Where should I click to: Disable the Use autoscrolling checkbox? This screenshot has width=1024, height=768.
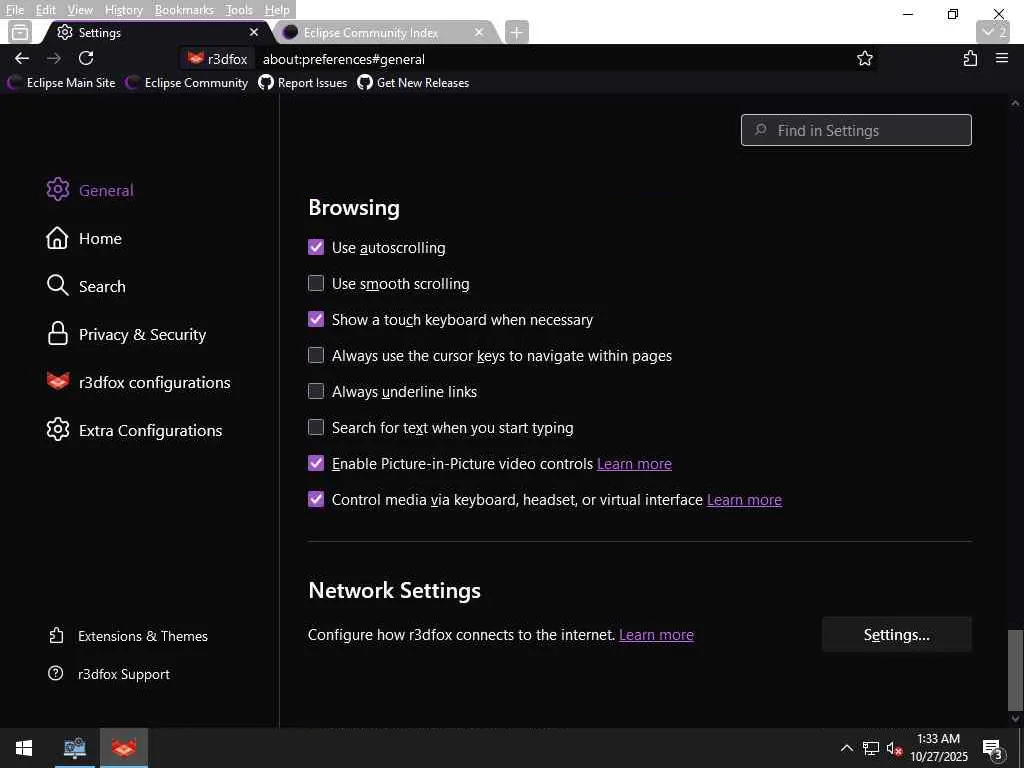click(316, 248)
